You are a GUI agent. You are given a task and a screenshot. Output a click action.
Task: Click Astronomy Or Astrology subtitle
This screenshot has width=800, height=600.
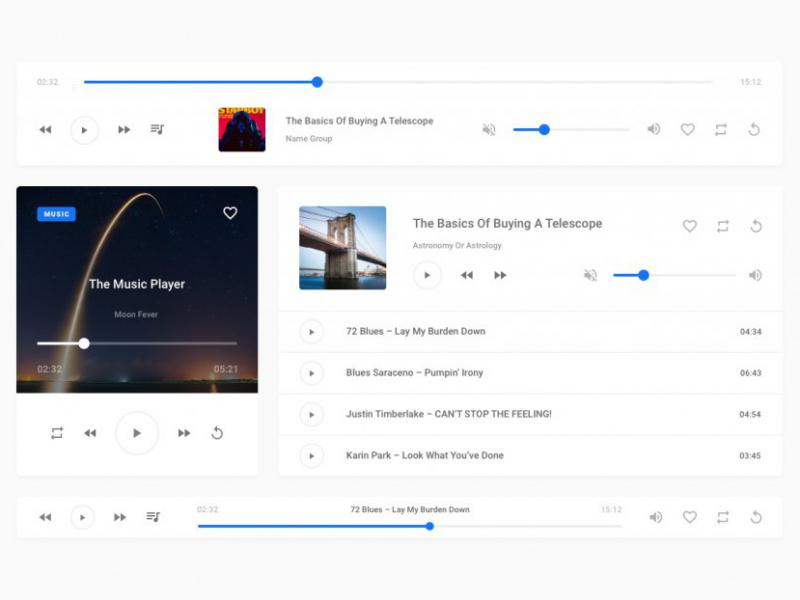(457, 245)
